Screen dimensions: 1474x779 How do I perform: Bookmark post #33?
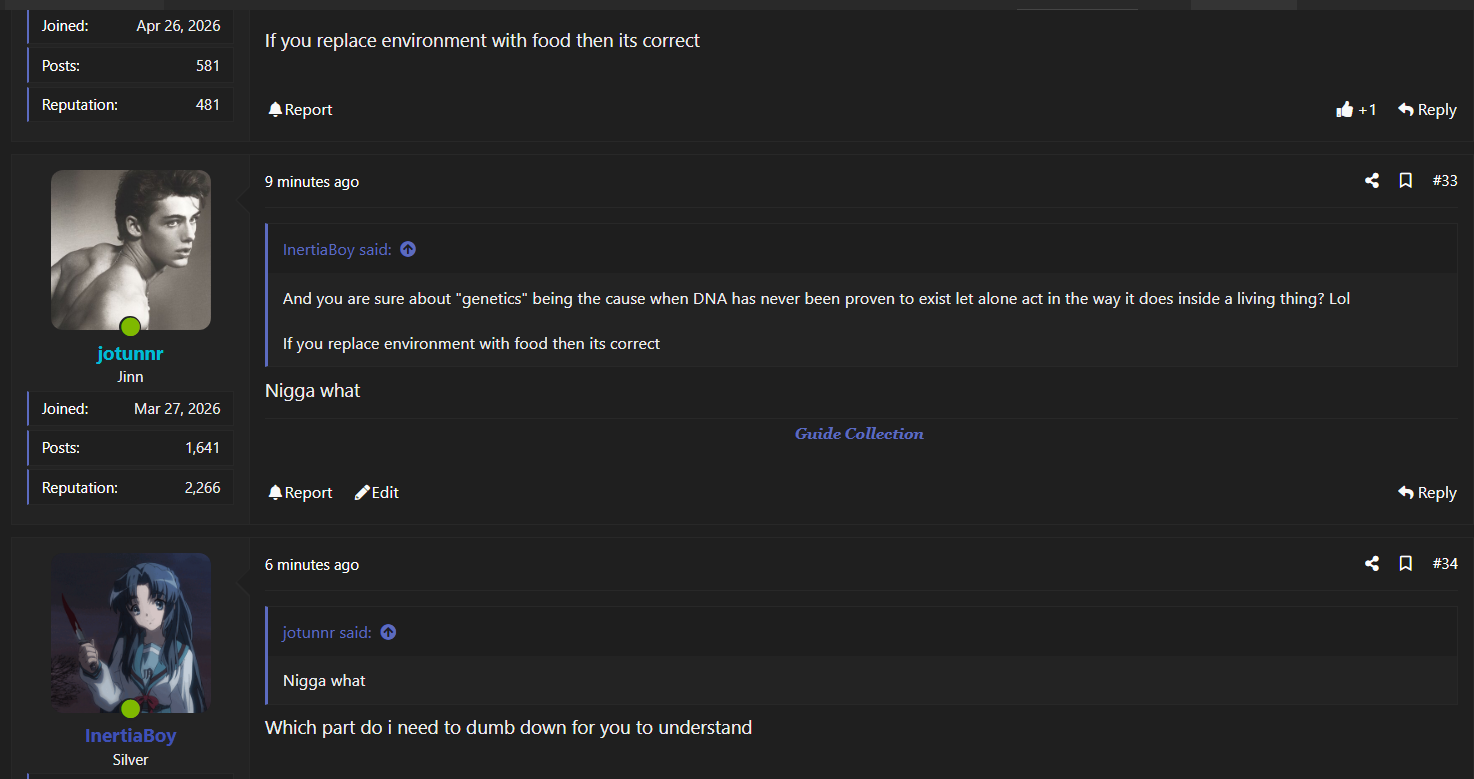pyautogui.click(x=1405, y=181)
